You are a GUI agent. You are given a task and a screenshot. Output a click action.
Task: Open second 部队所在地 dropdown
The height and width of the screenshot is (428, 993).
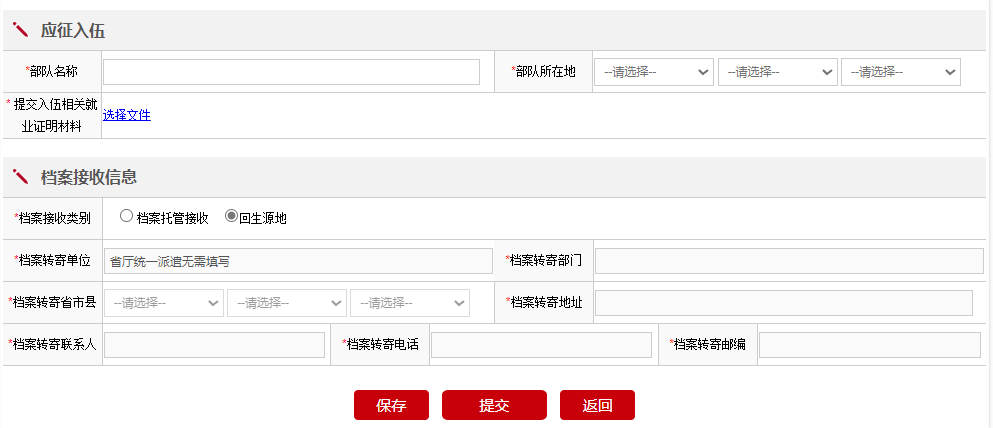tap(777, 72)
